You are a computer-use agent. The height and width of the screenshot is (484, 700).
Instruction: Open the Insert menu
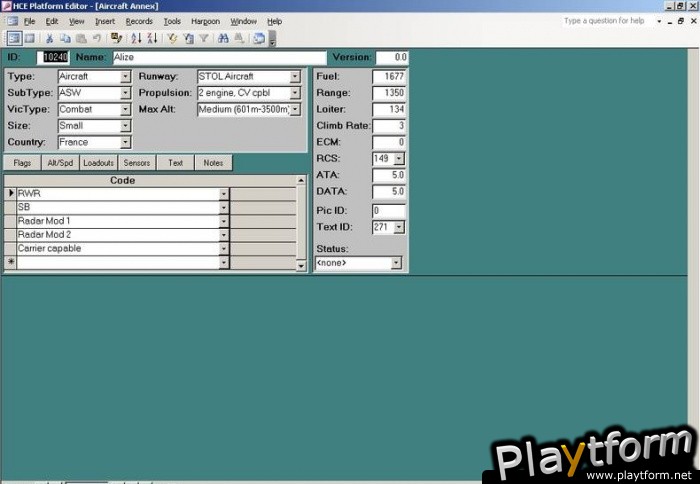click(105, 21)
